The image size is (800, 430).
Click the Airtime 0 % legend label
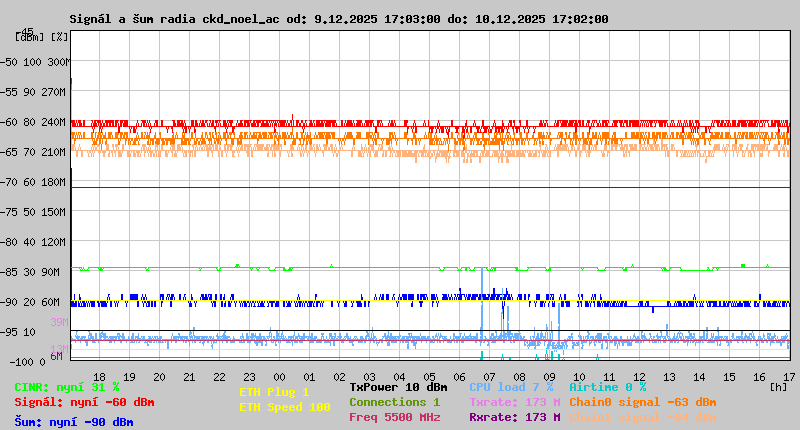[607, 387]
